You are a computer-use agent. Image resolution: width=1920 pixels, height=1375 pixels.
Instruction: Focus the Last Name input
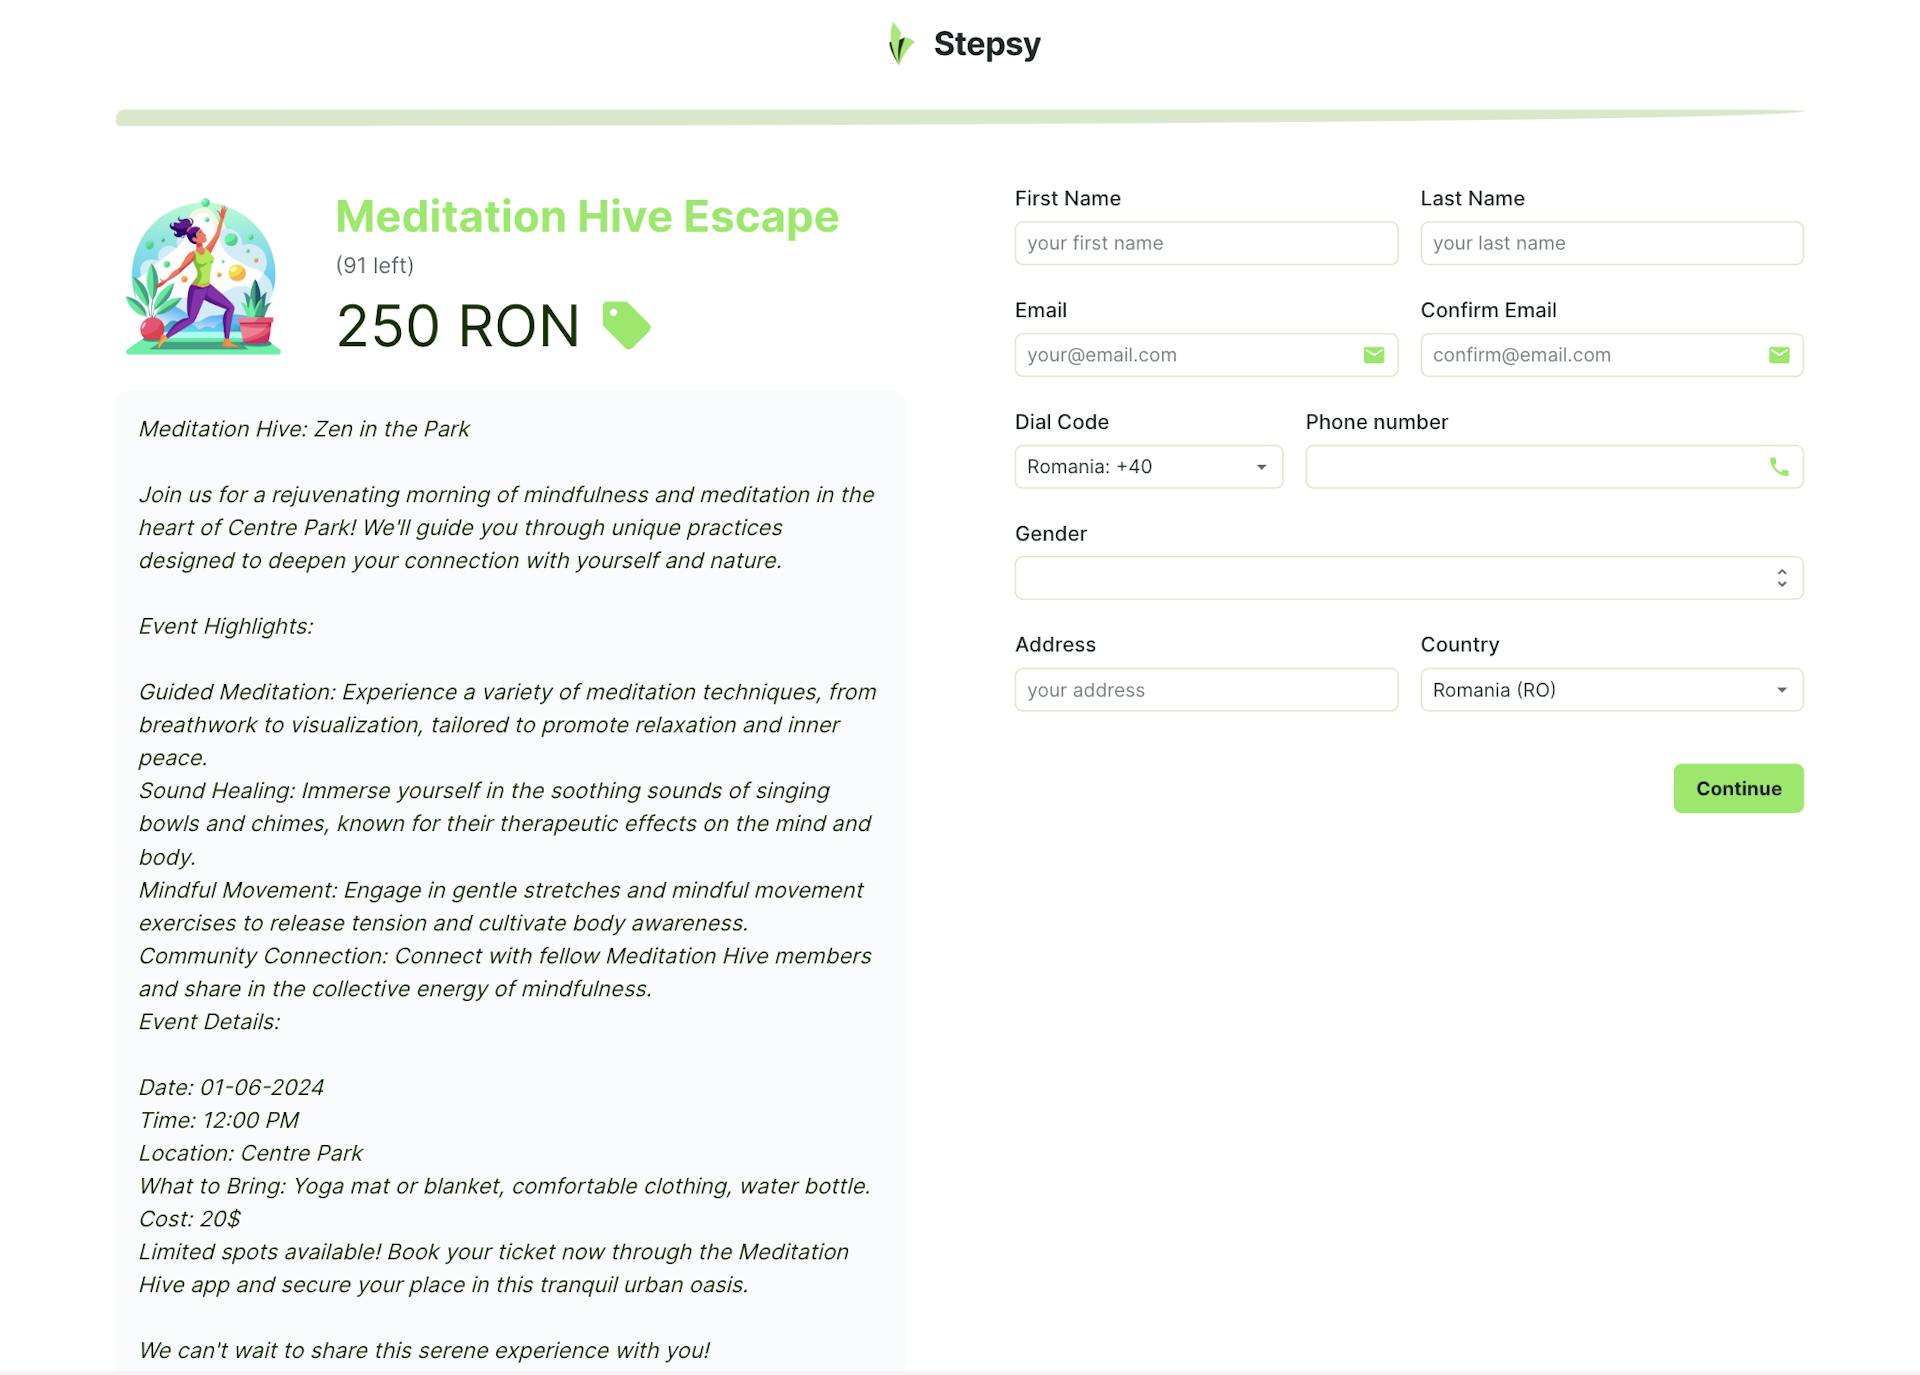pos(1610,243)
